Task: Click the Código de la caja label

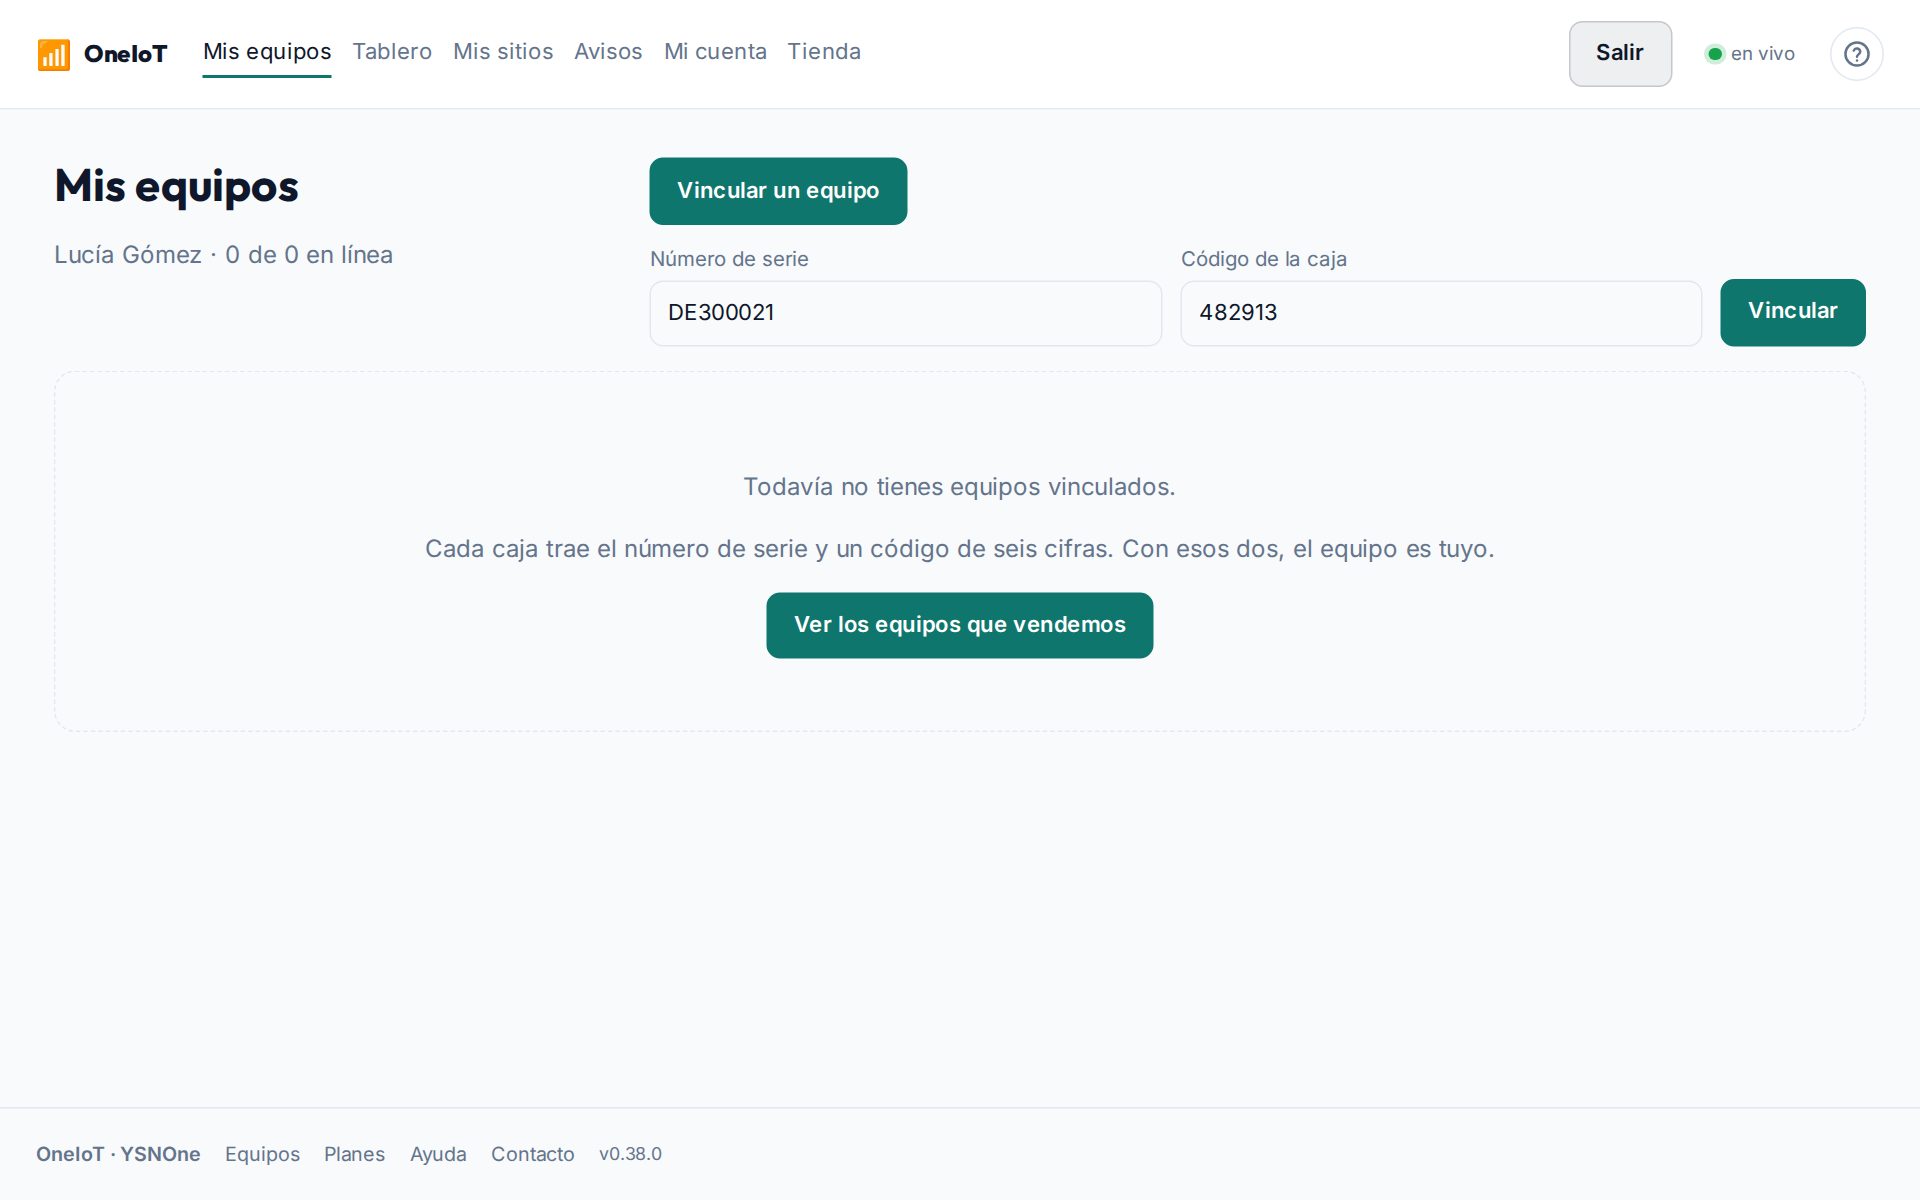Action: click(1263, 259)
